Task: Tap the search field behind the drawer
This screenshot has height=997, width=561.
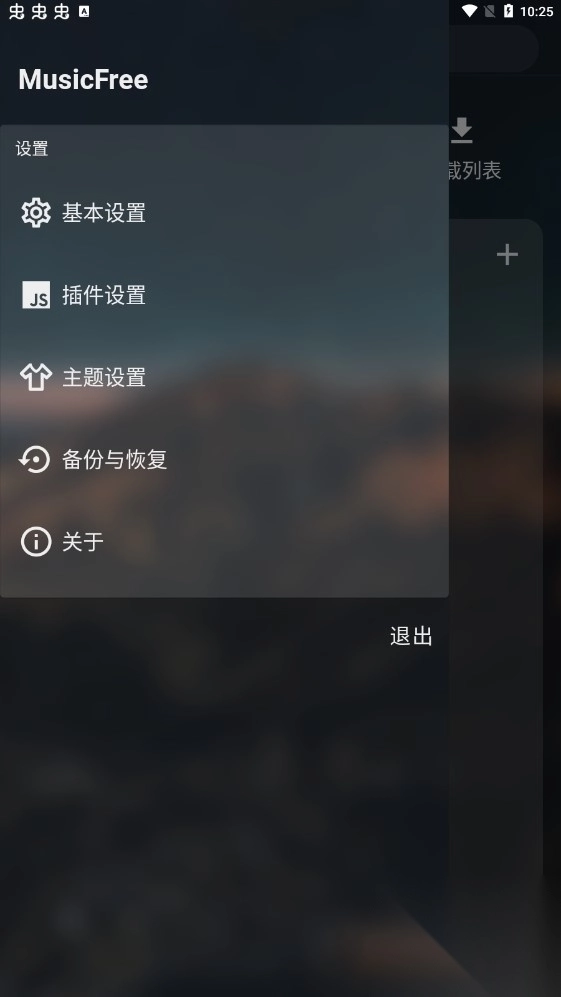Action: [492, 48]
